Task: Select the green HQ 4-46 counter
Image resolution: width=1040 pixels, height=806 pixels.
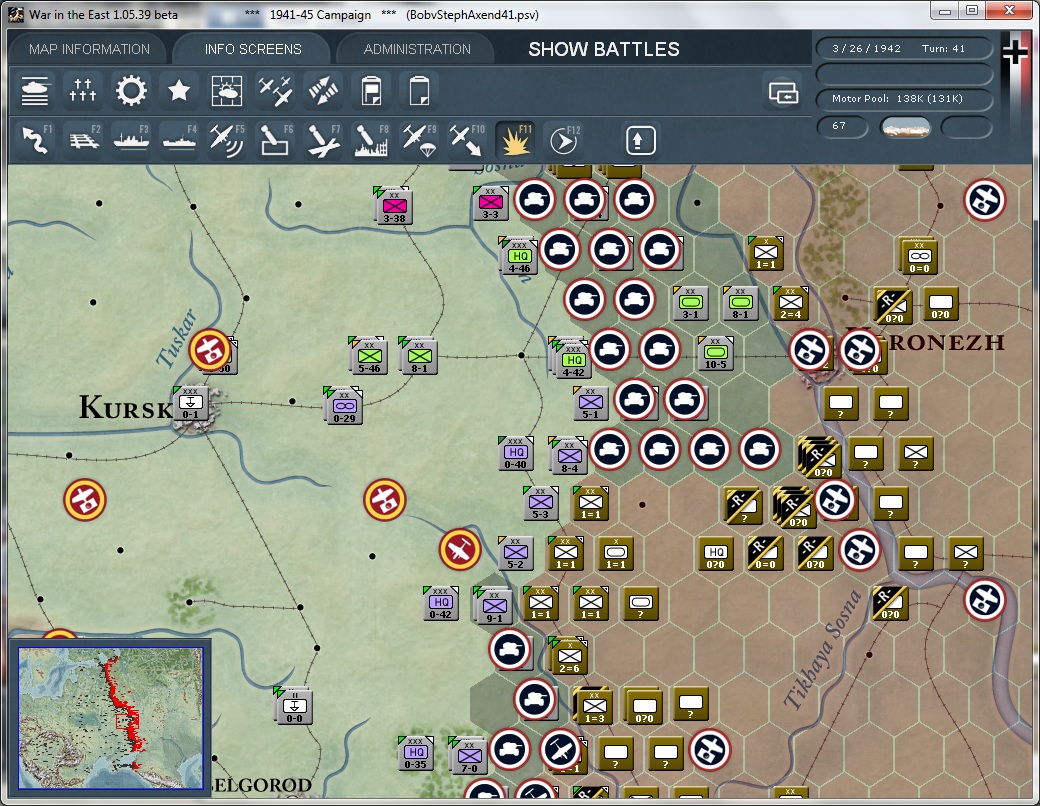Action: [519, 256]
